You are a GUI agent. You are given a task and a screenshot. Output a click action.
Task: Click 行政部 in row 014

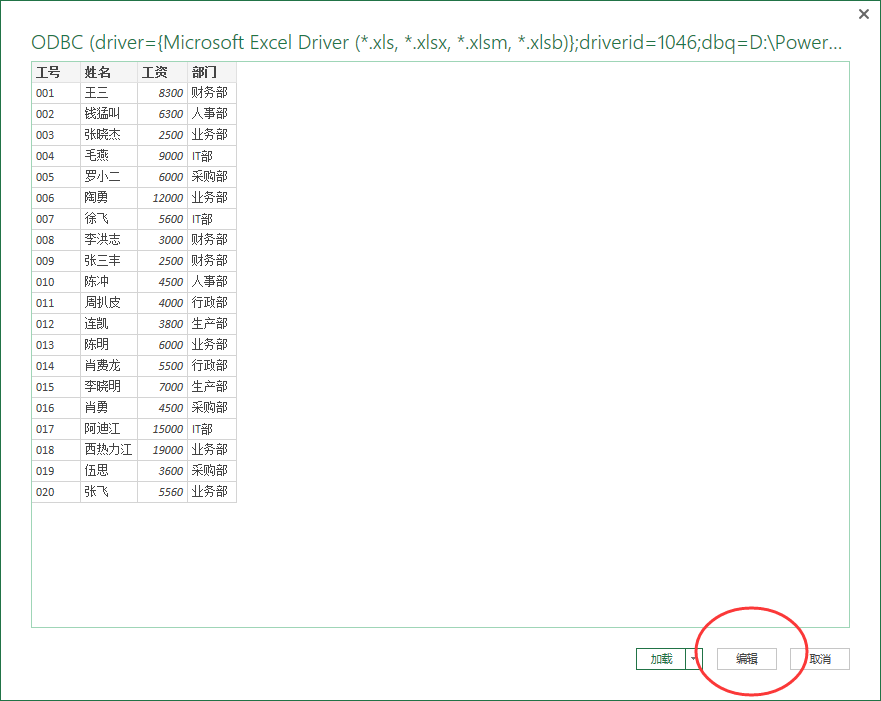tap(209, 366)
